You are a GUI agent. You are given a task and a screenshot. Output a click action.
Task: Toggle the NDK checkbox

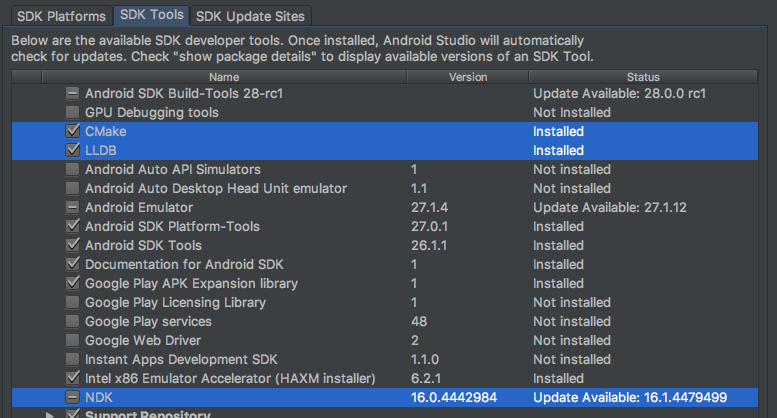[x=72, y=398]
